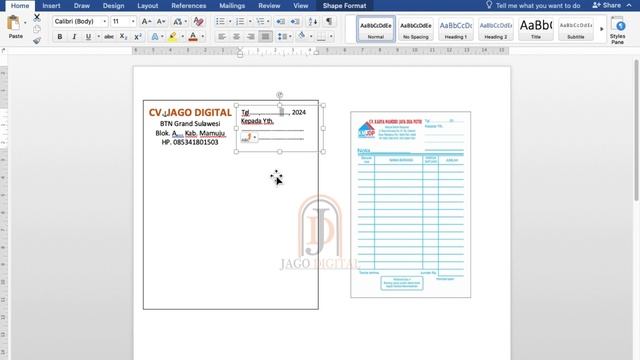Align text left
Screen dimensions: 640x360
coord(222,37)
